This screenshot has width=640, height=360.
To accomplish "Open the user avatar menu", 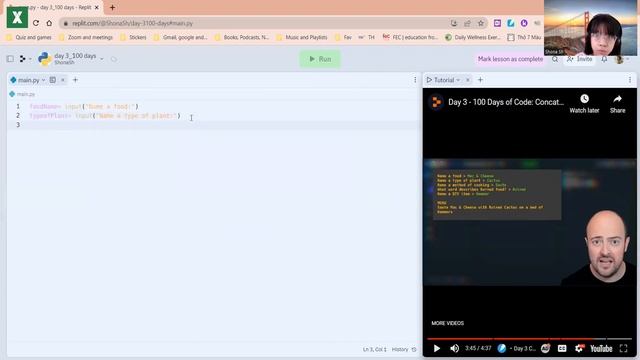I will point(619,59).
